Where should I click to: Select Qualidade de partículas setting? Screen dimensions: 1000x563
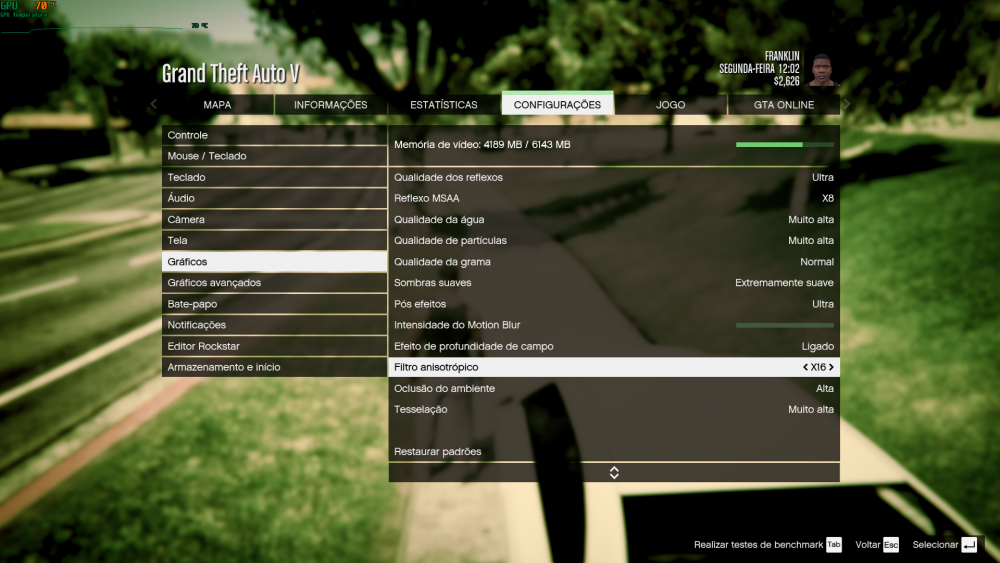point(614,240)
